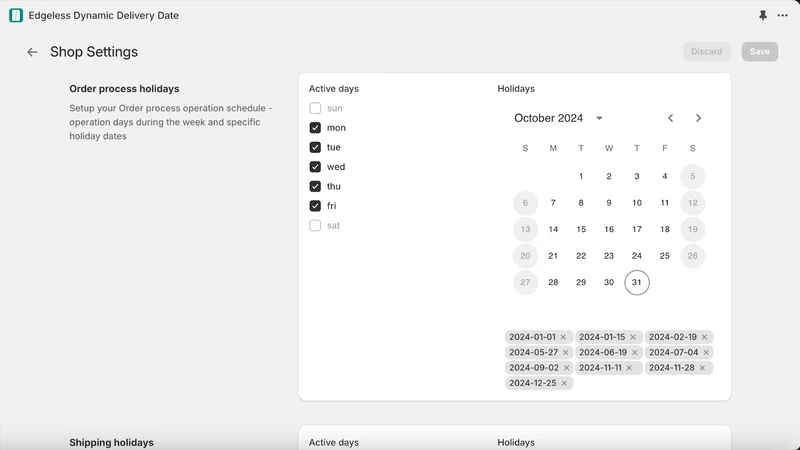Select October 2 on the calendar
This screenshot has height=450, width=800.
tap(609, 176)
